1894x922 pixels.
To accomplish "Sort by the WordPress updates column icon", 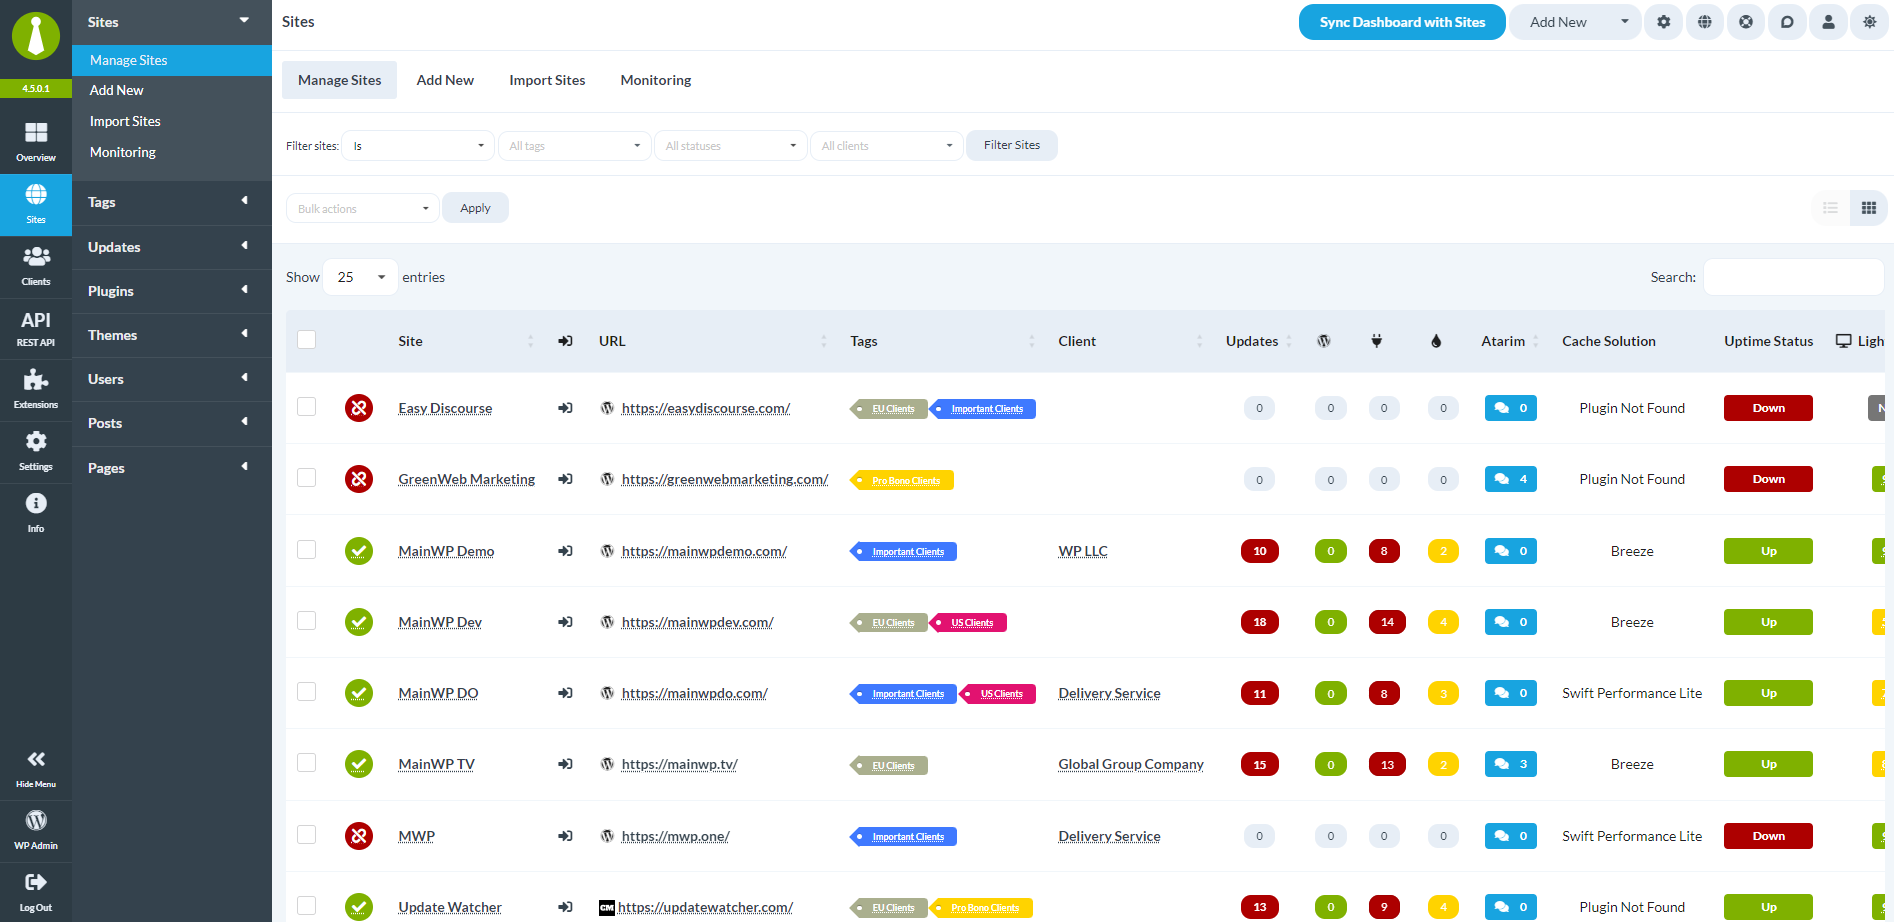I will [1324, 341].
